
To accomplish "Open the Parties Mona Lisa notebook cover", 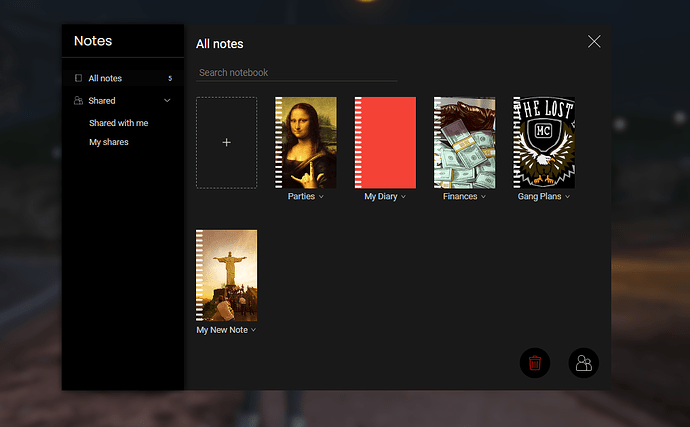I will click(306, 143).
